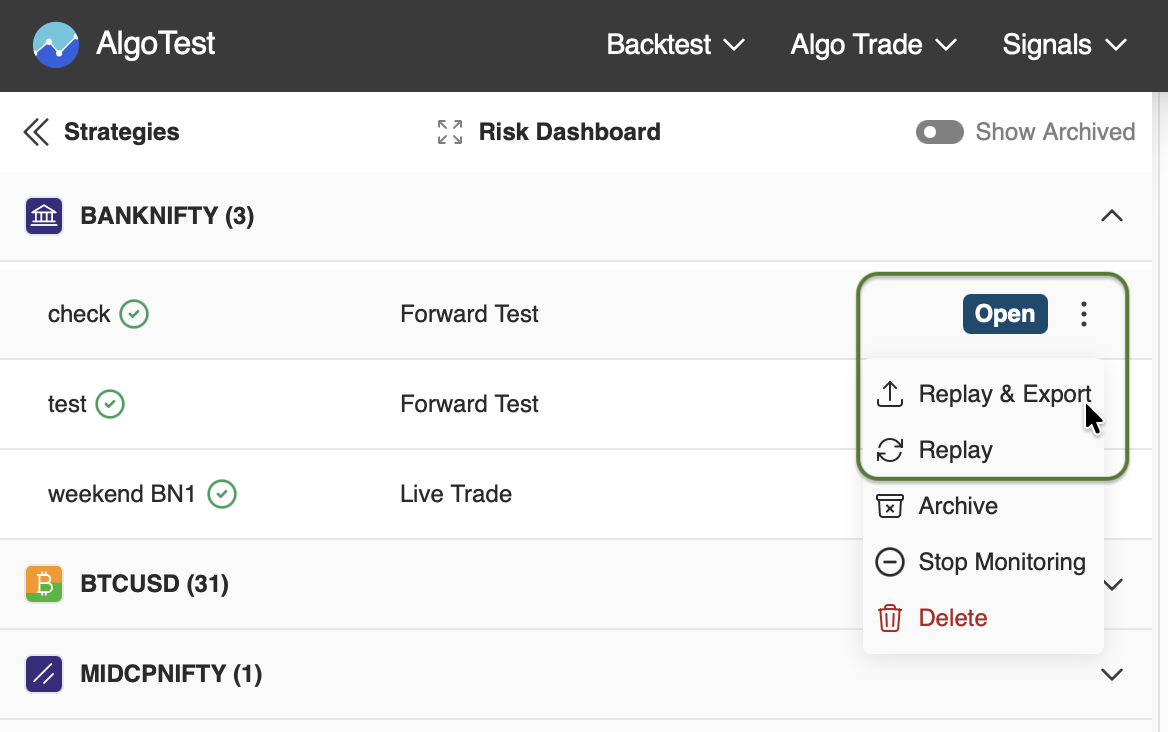Click the green check next to test
This screenshot has width=1168, height=732.
coord(110,404)
